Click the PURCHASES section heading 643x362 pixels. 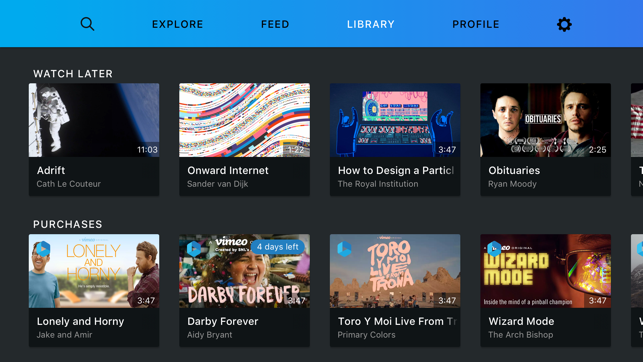point(68,224)
